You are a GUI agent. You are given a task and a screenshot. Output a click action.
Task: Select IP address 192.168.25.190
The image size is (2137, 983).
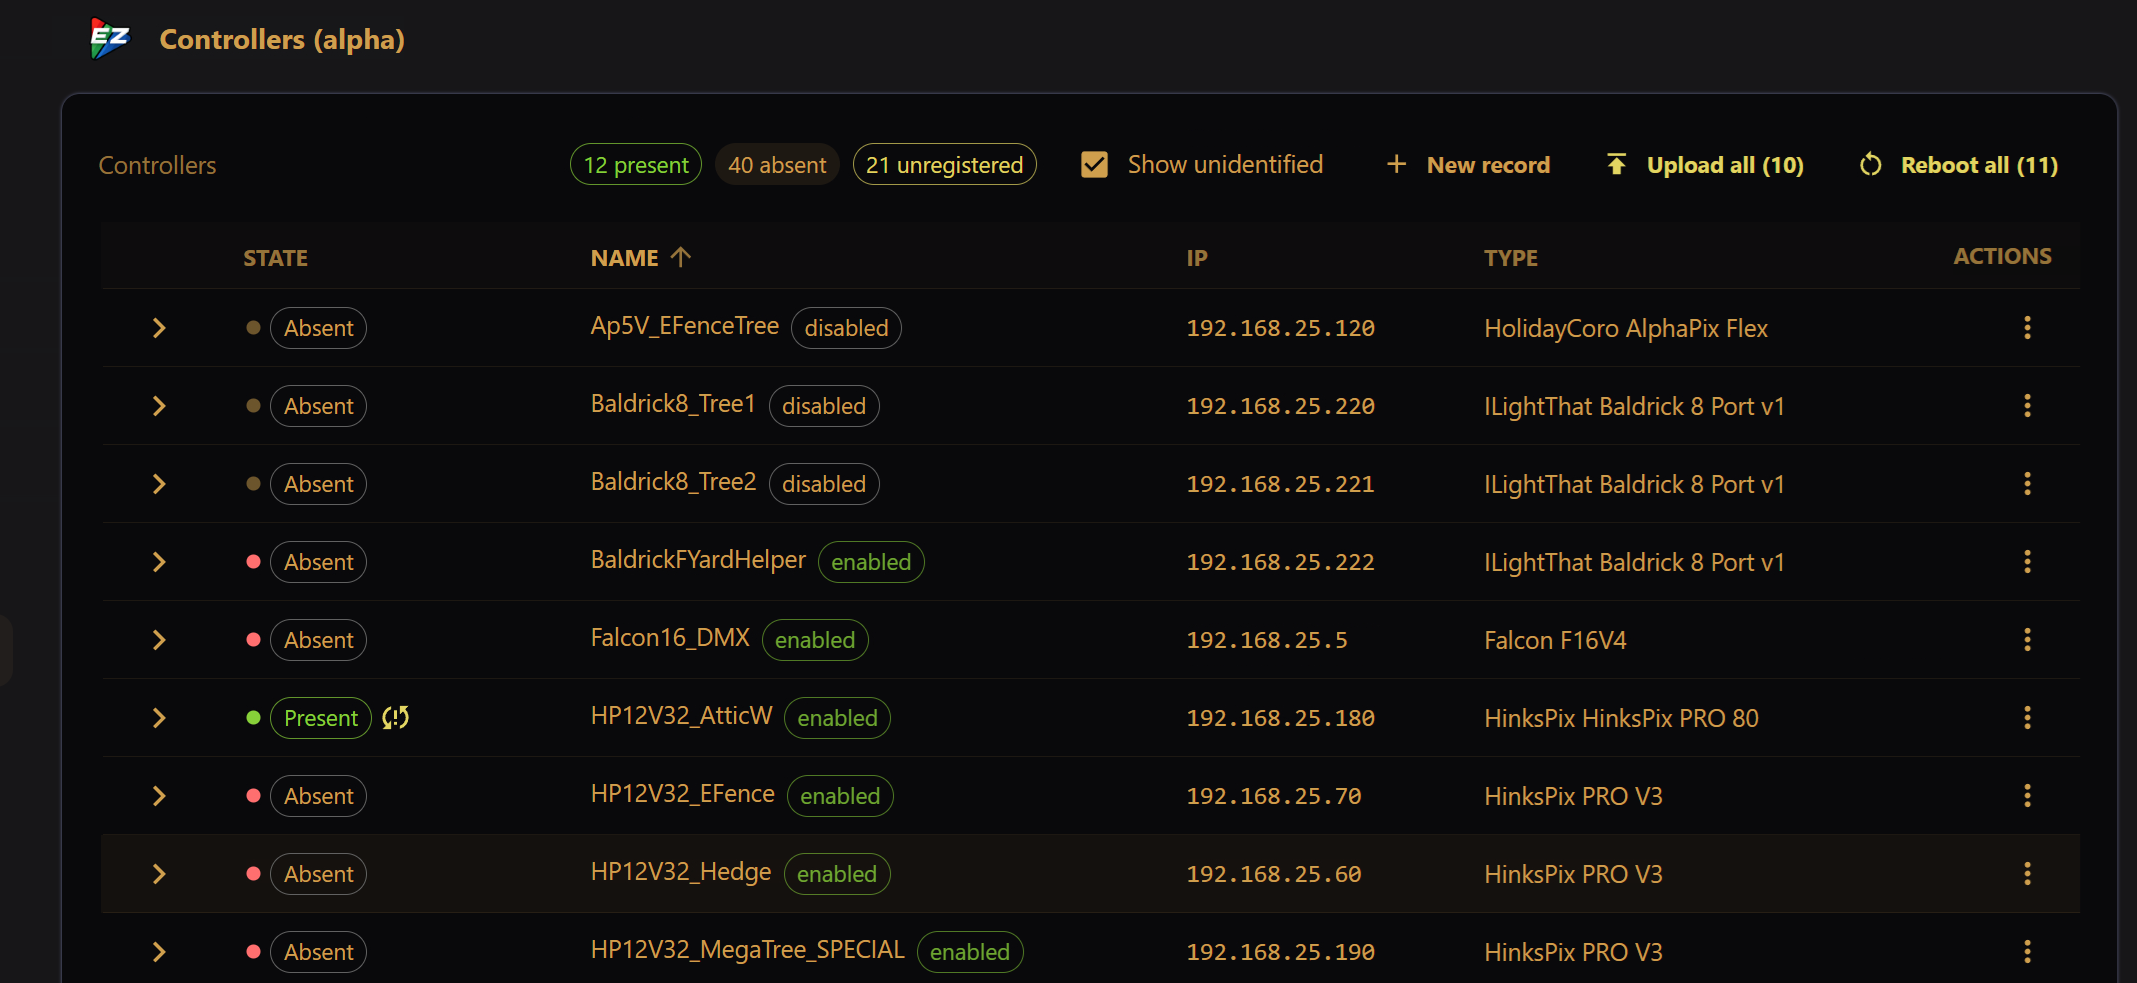pos(1280,952)
